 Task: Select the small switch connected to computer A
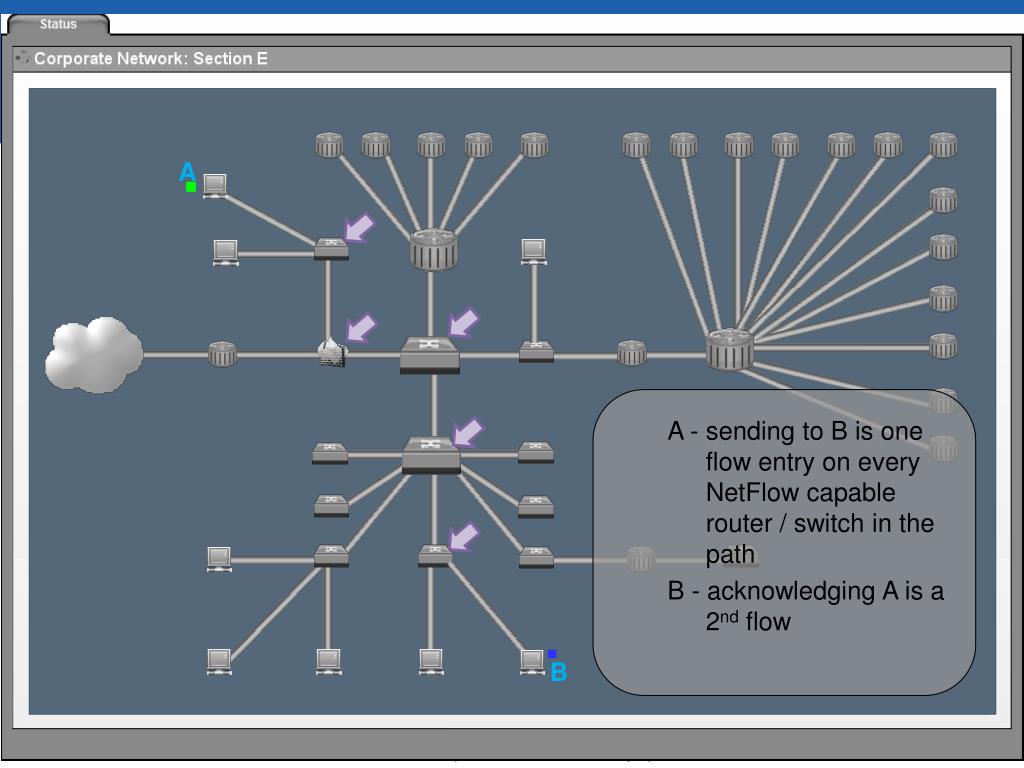coord(331,249)
